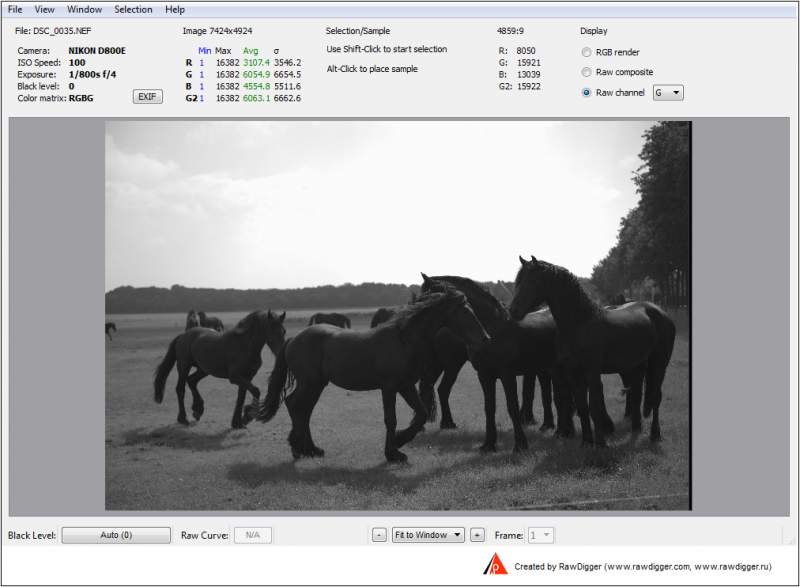
Task: Click the B channel Avg value 4554.8
Action: tap(256, 86)
